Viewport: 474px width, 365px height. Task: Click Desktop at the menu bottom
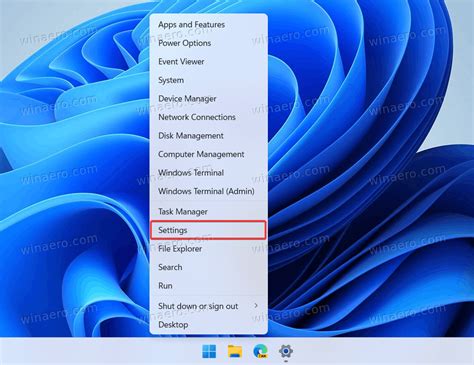[208, 325]
